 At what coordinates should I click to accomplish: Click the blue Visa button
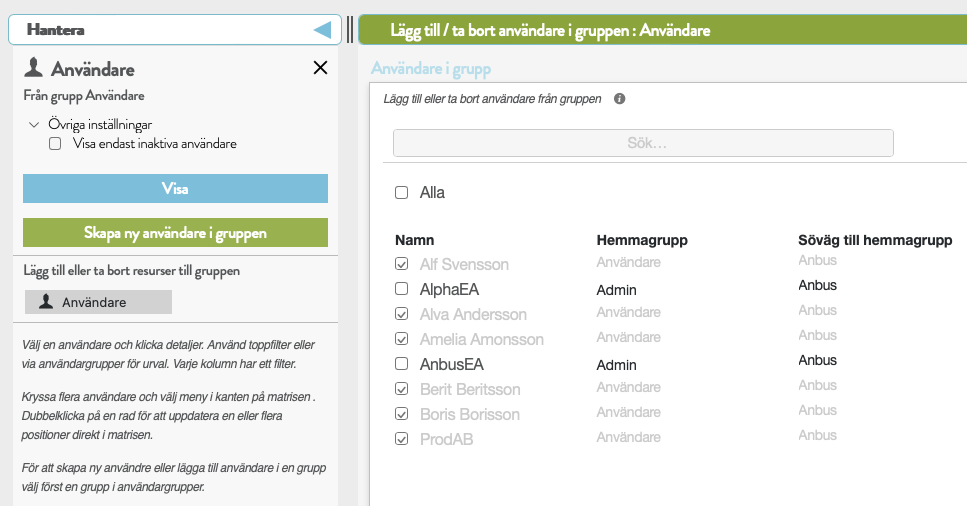175,188
